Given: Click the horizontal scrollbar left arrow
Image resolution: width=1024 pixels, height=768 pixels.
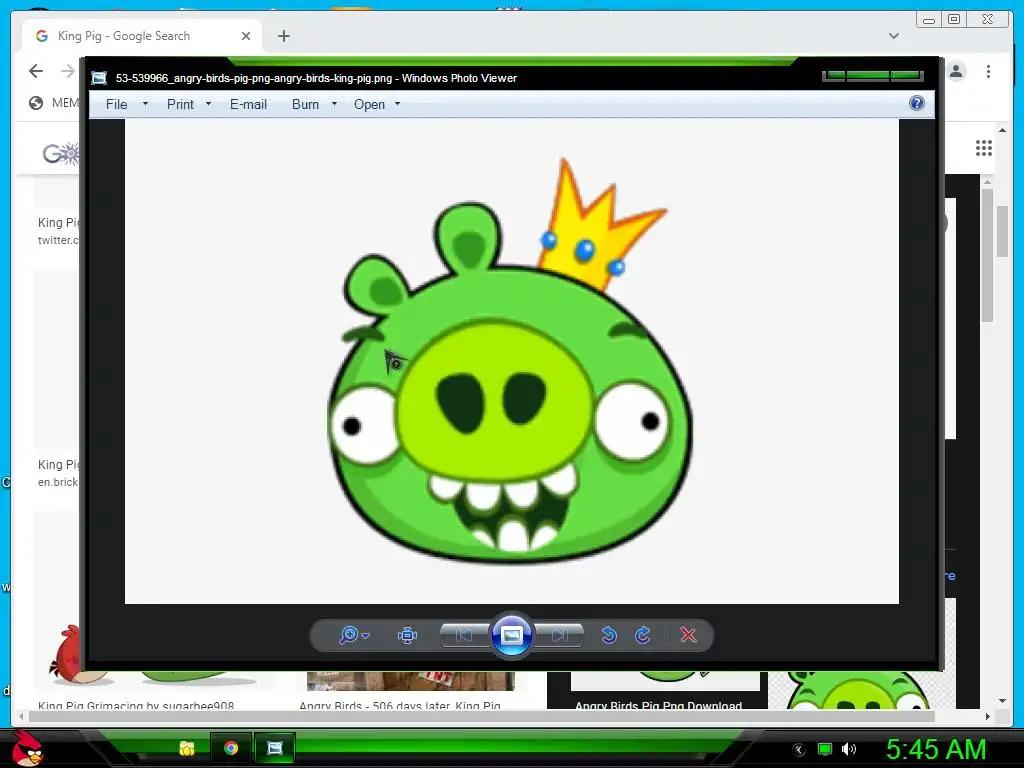Looking at the screenshot, I should click(21, 716).
